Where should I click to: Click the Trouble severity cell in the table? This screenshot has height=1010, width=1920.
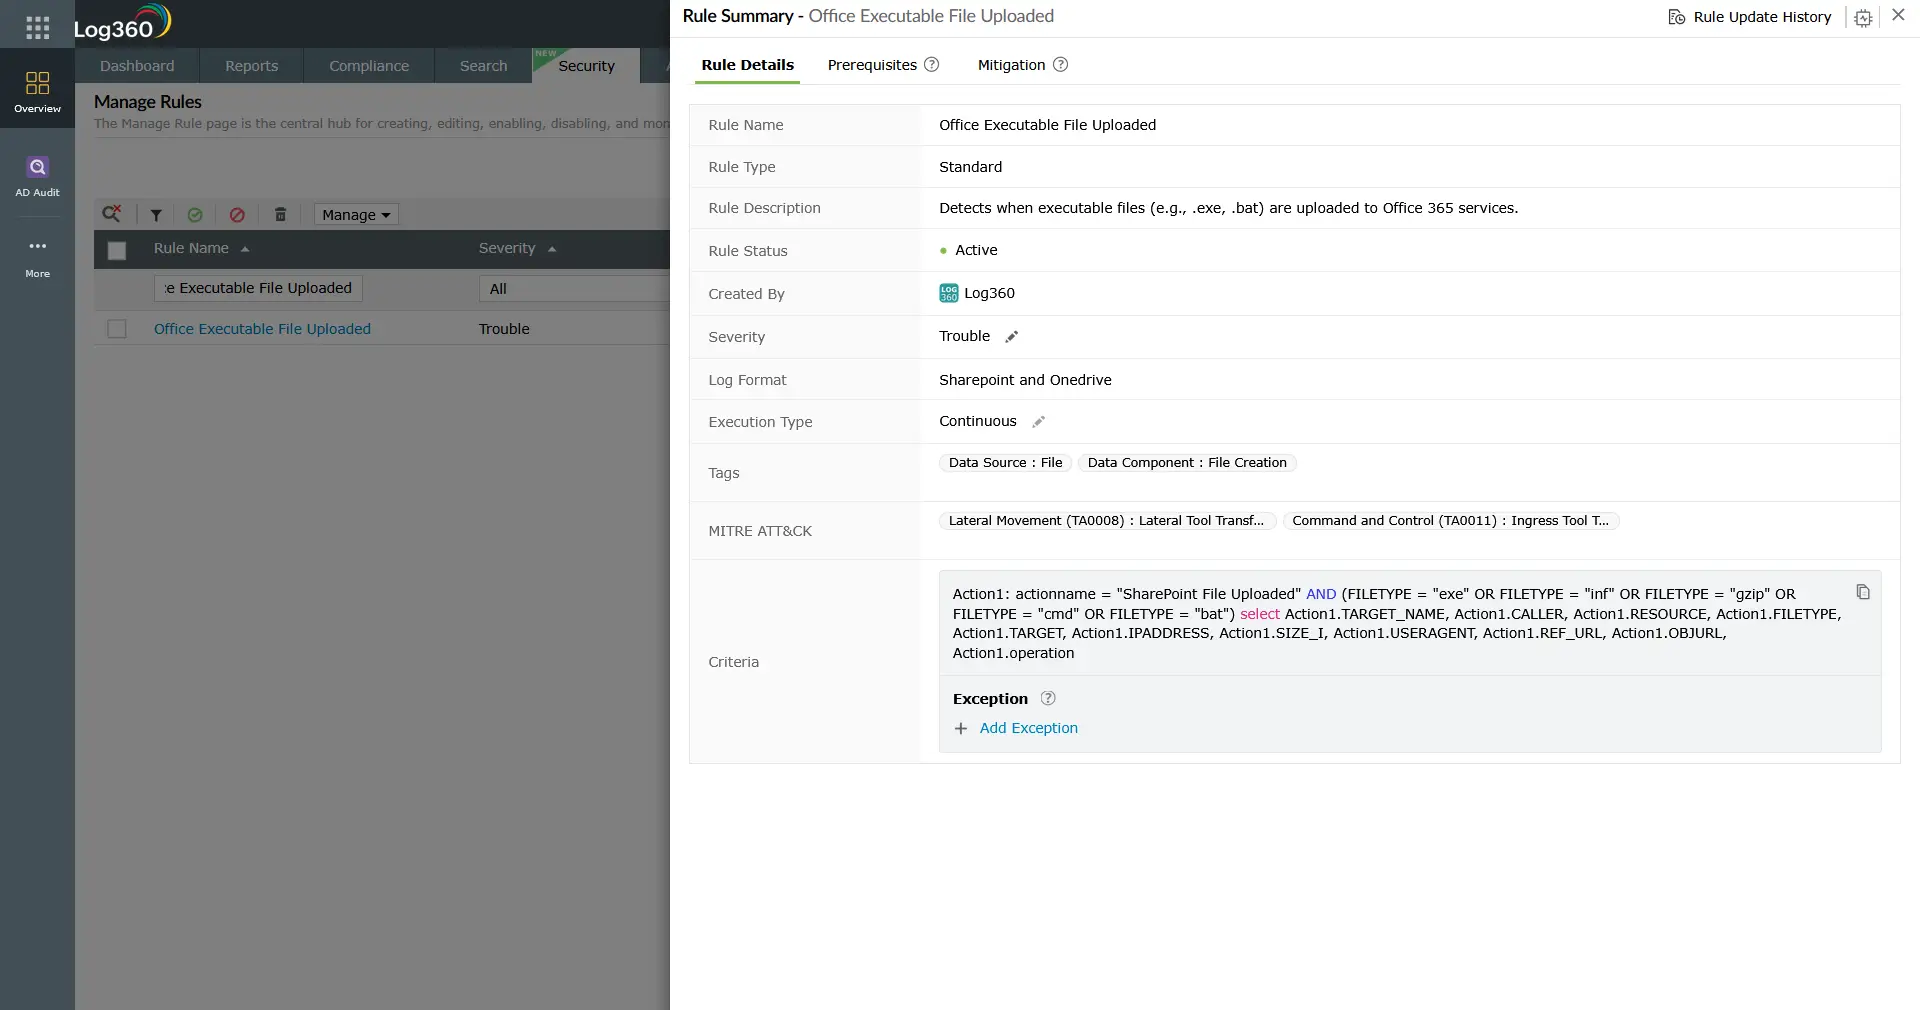[x=504, y=329]
